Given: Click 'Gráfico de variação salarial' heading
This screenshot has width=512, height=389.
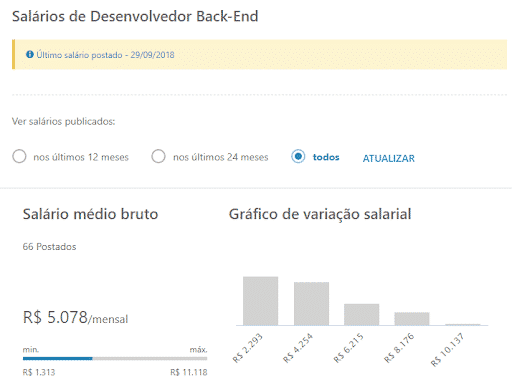Looking at the screenshot, I should (x=320, y=214).
